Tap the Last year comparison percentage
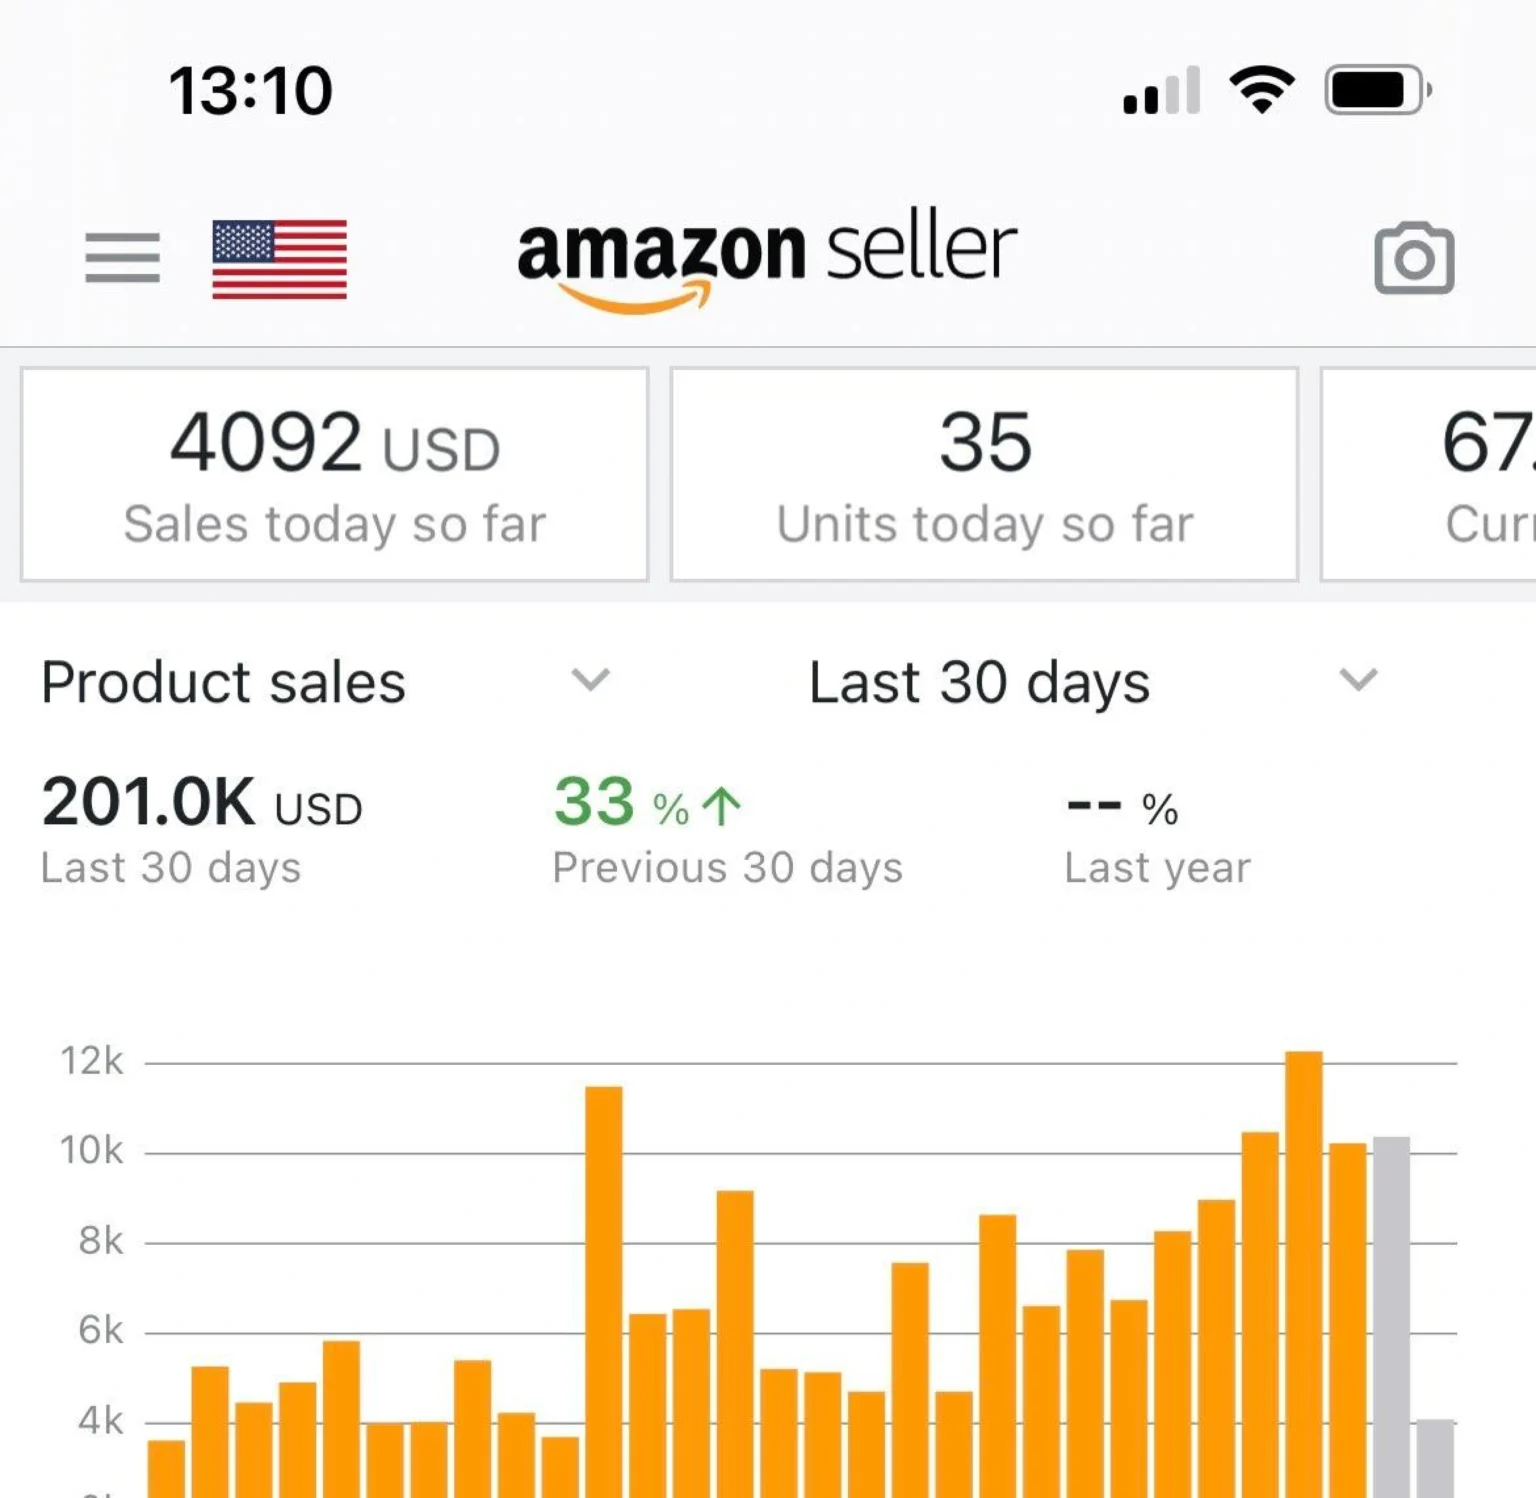The width and height of the screenshot is (1536, 1498). [1122, 806]
